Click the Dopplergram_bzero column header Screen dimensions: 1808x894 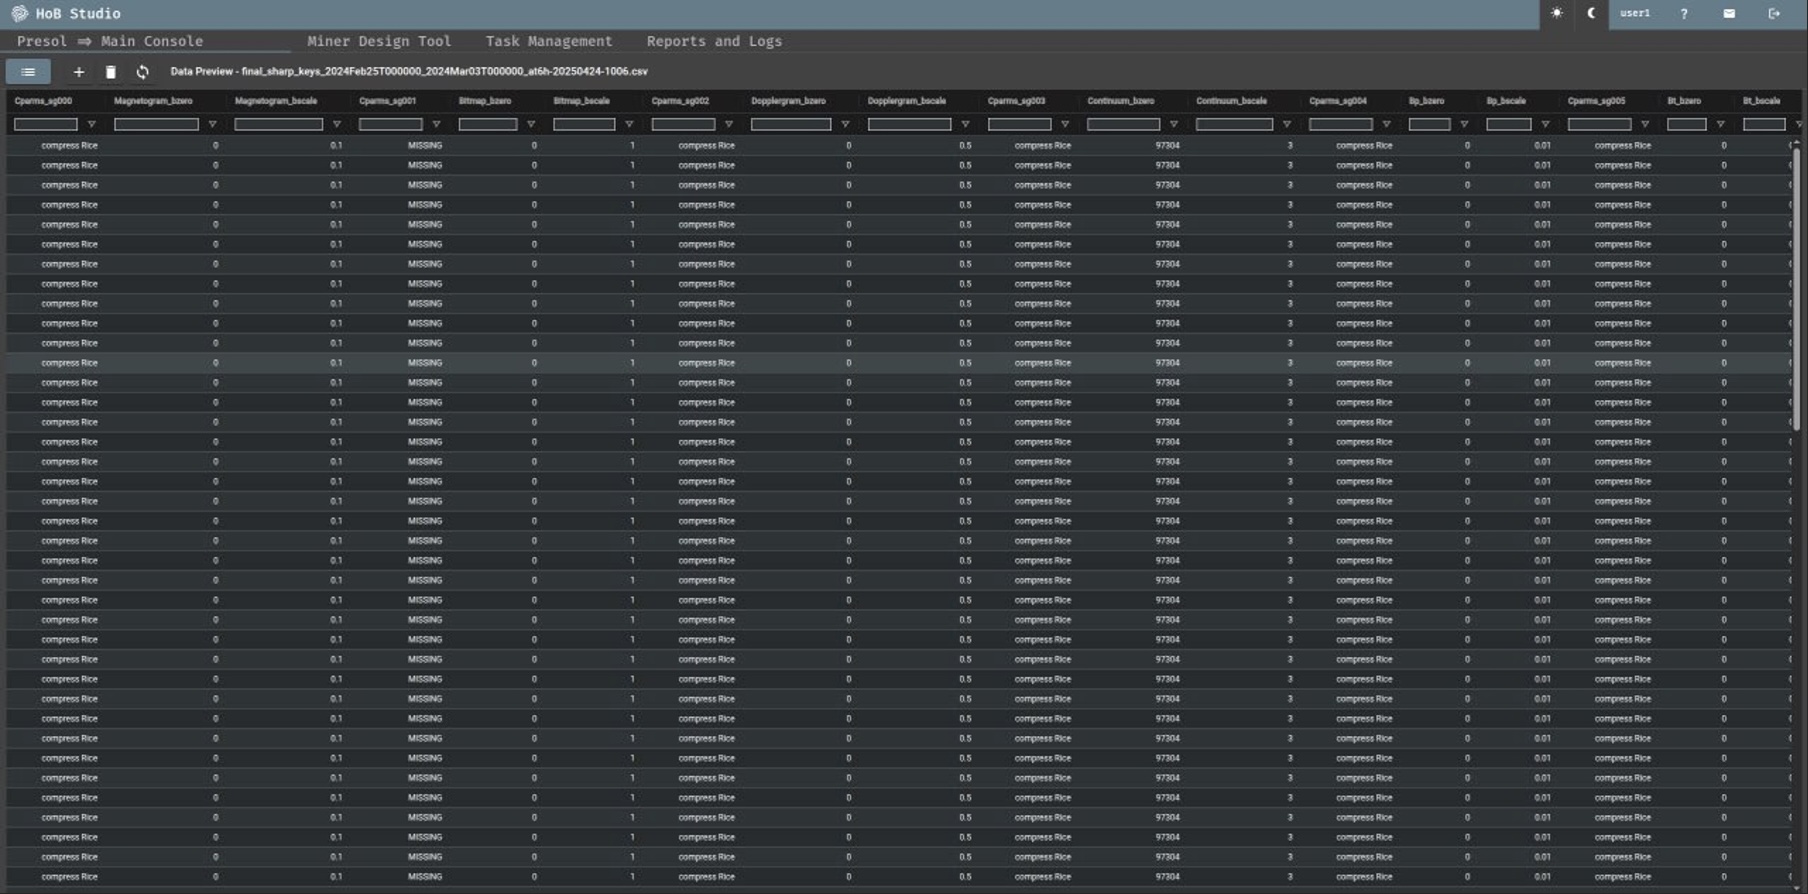click(788, 101)
